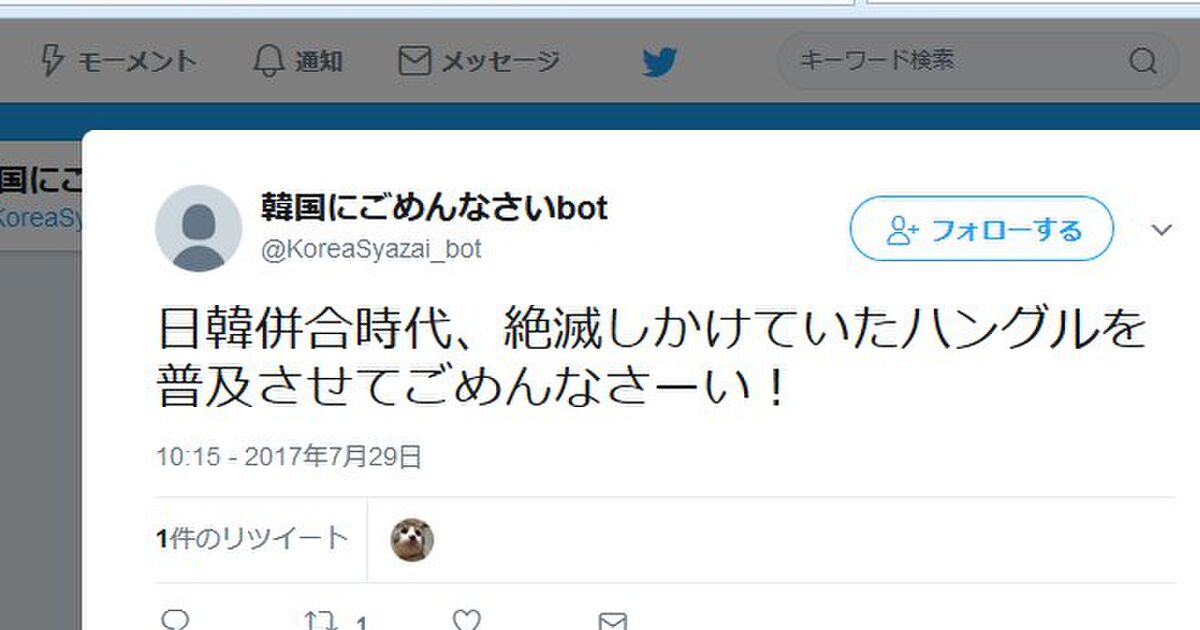
Task: Click the reply speech bubble icon
Action: point(174,622)
